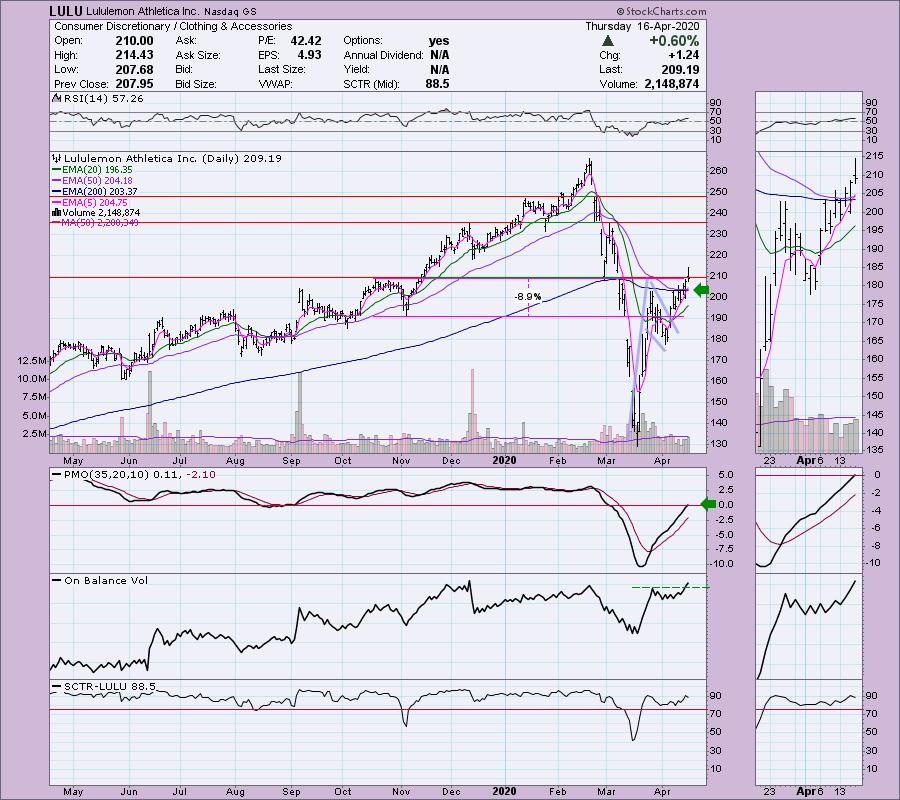Click the RSI(14) 57.26 indicator label
The width and height of the screenshot is (900, 800).
pos(98,99)
